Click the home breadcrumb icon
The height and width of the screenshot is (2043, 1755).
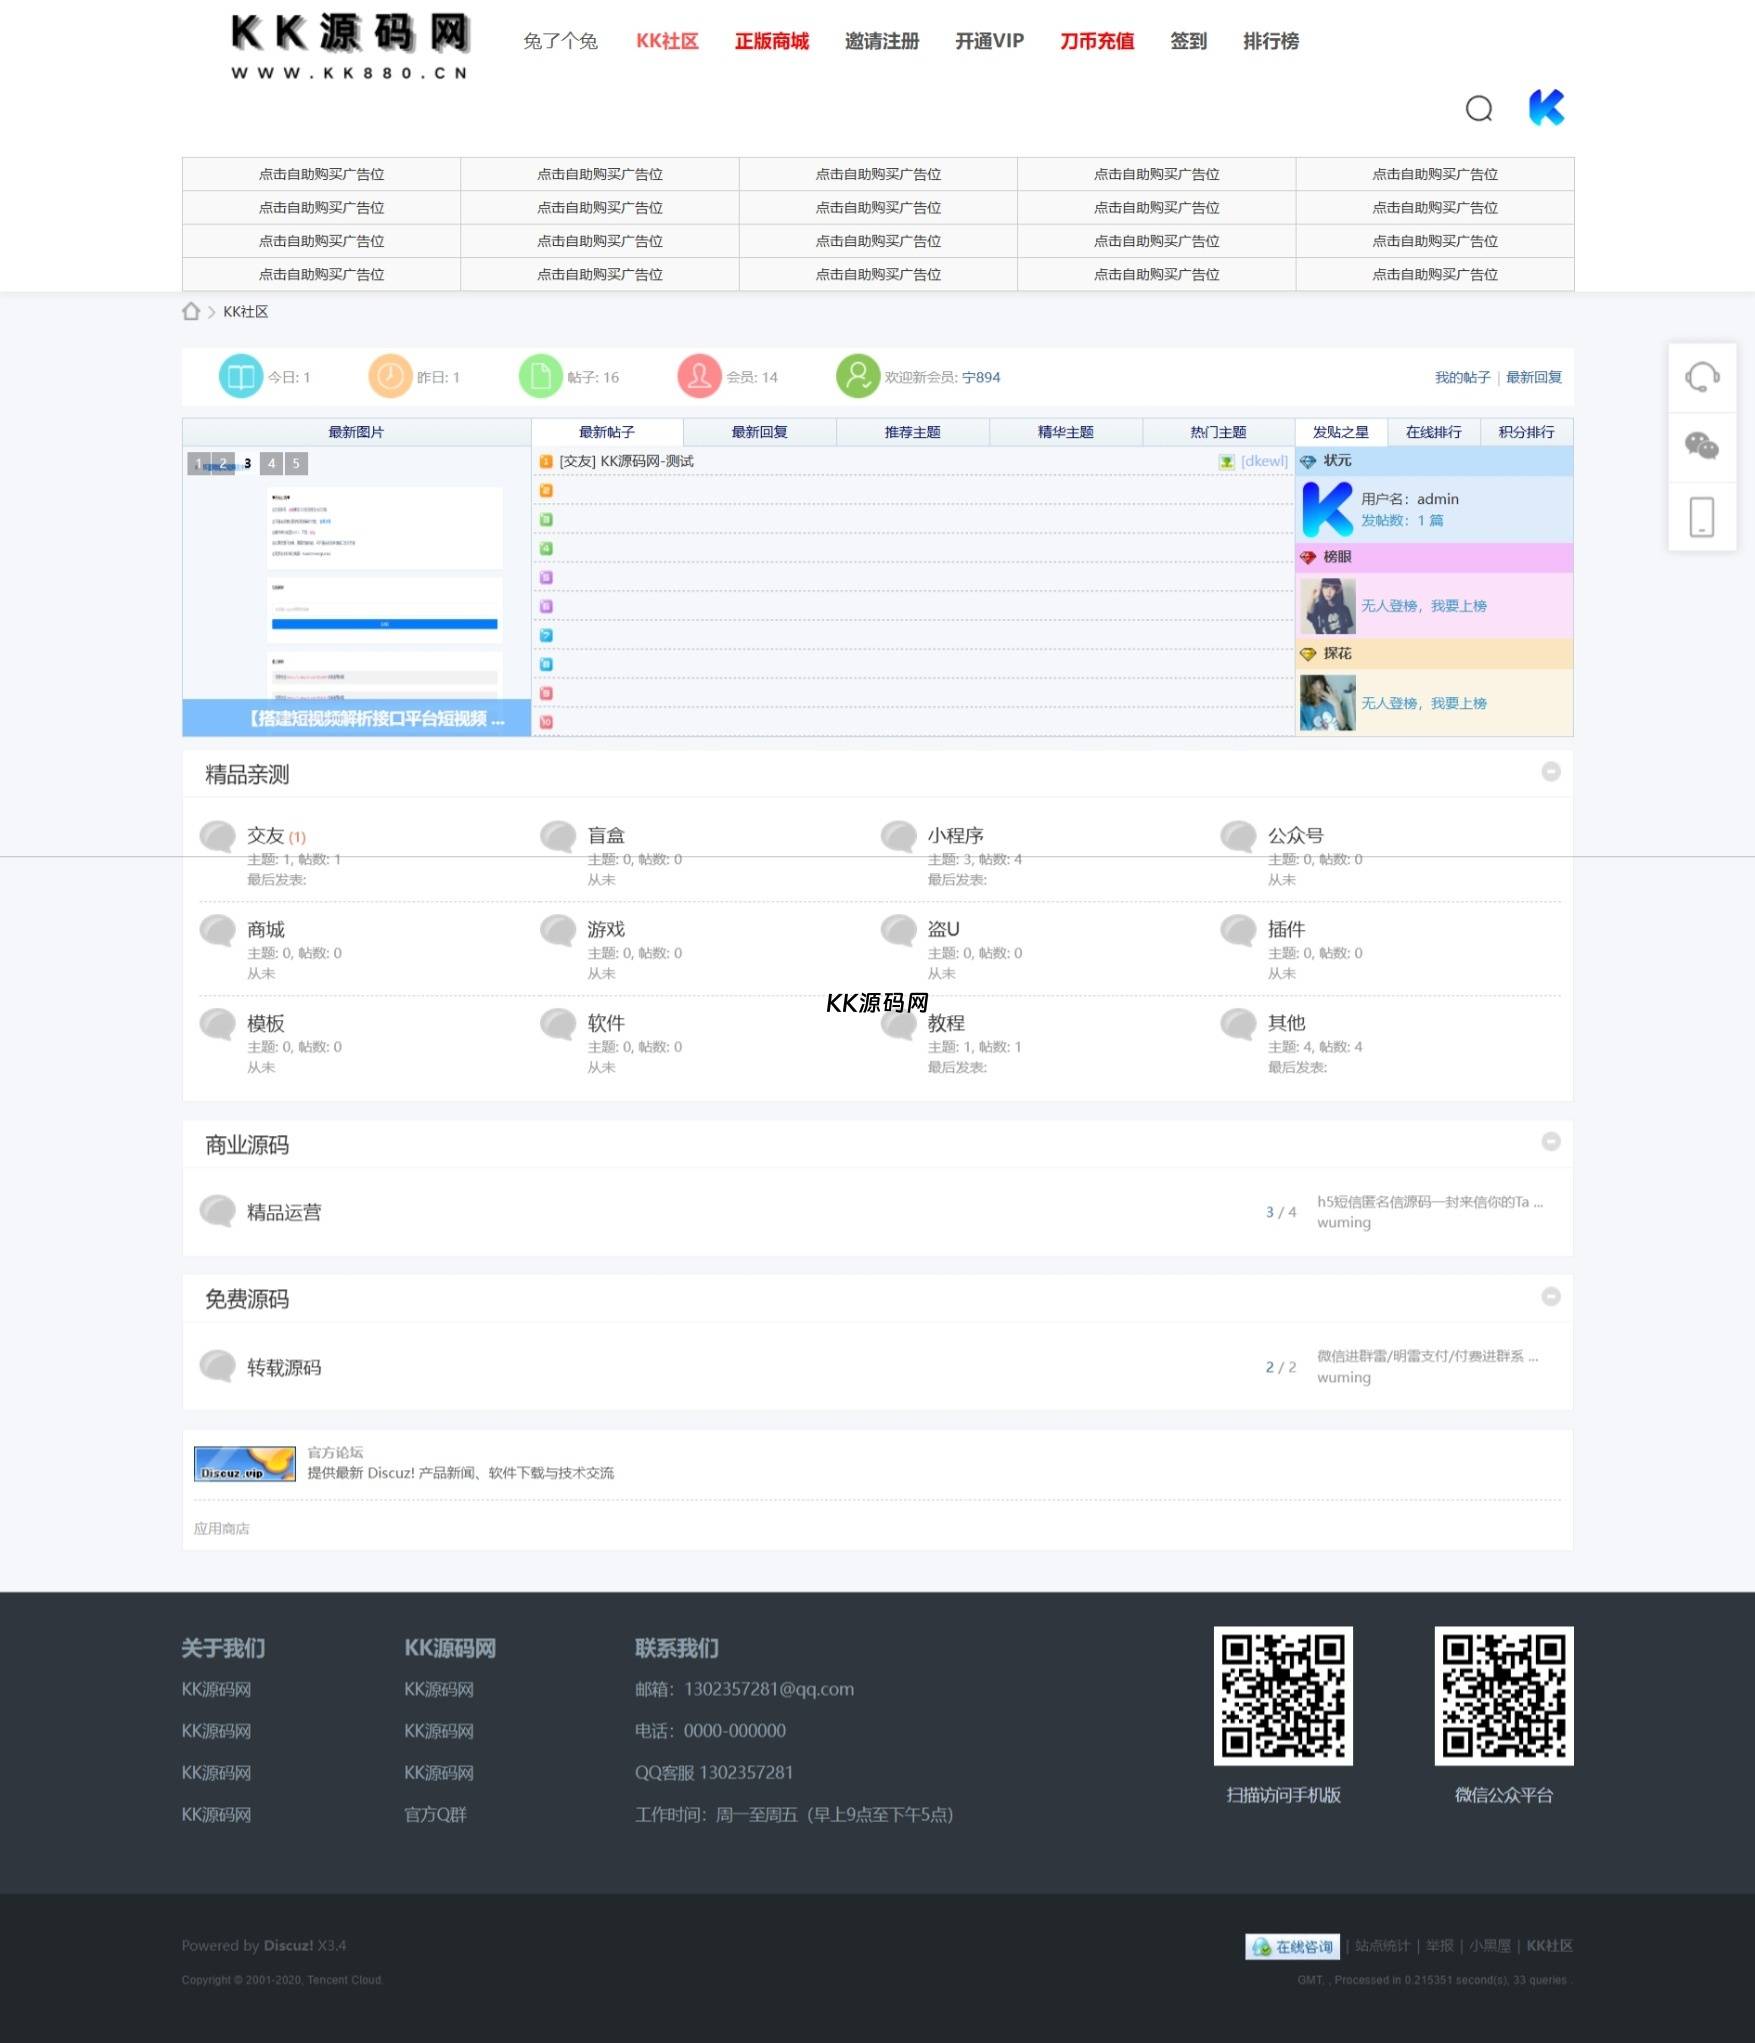click(x=191, y=311)
